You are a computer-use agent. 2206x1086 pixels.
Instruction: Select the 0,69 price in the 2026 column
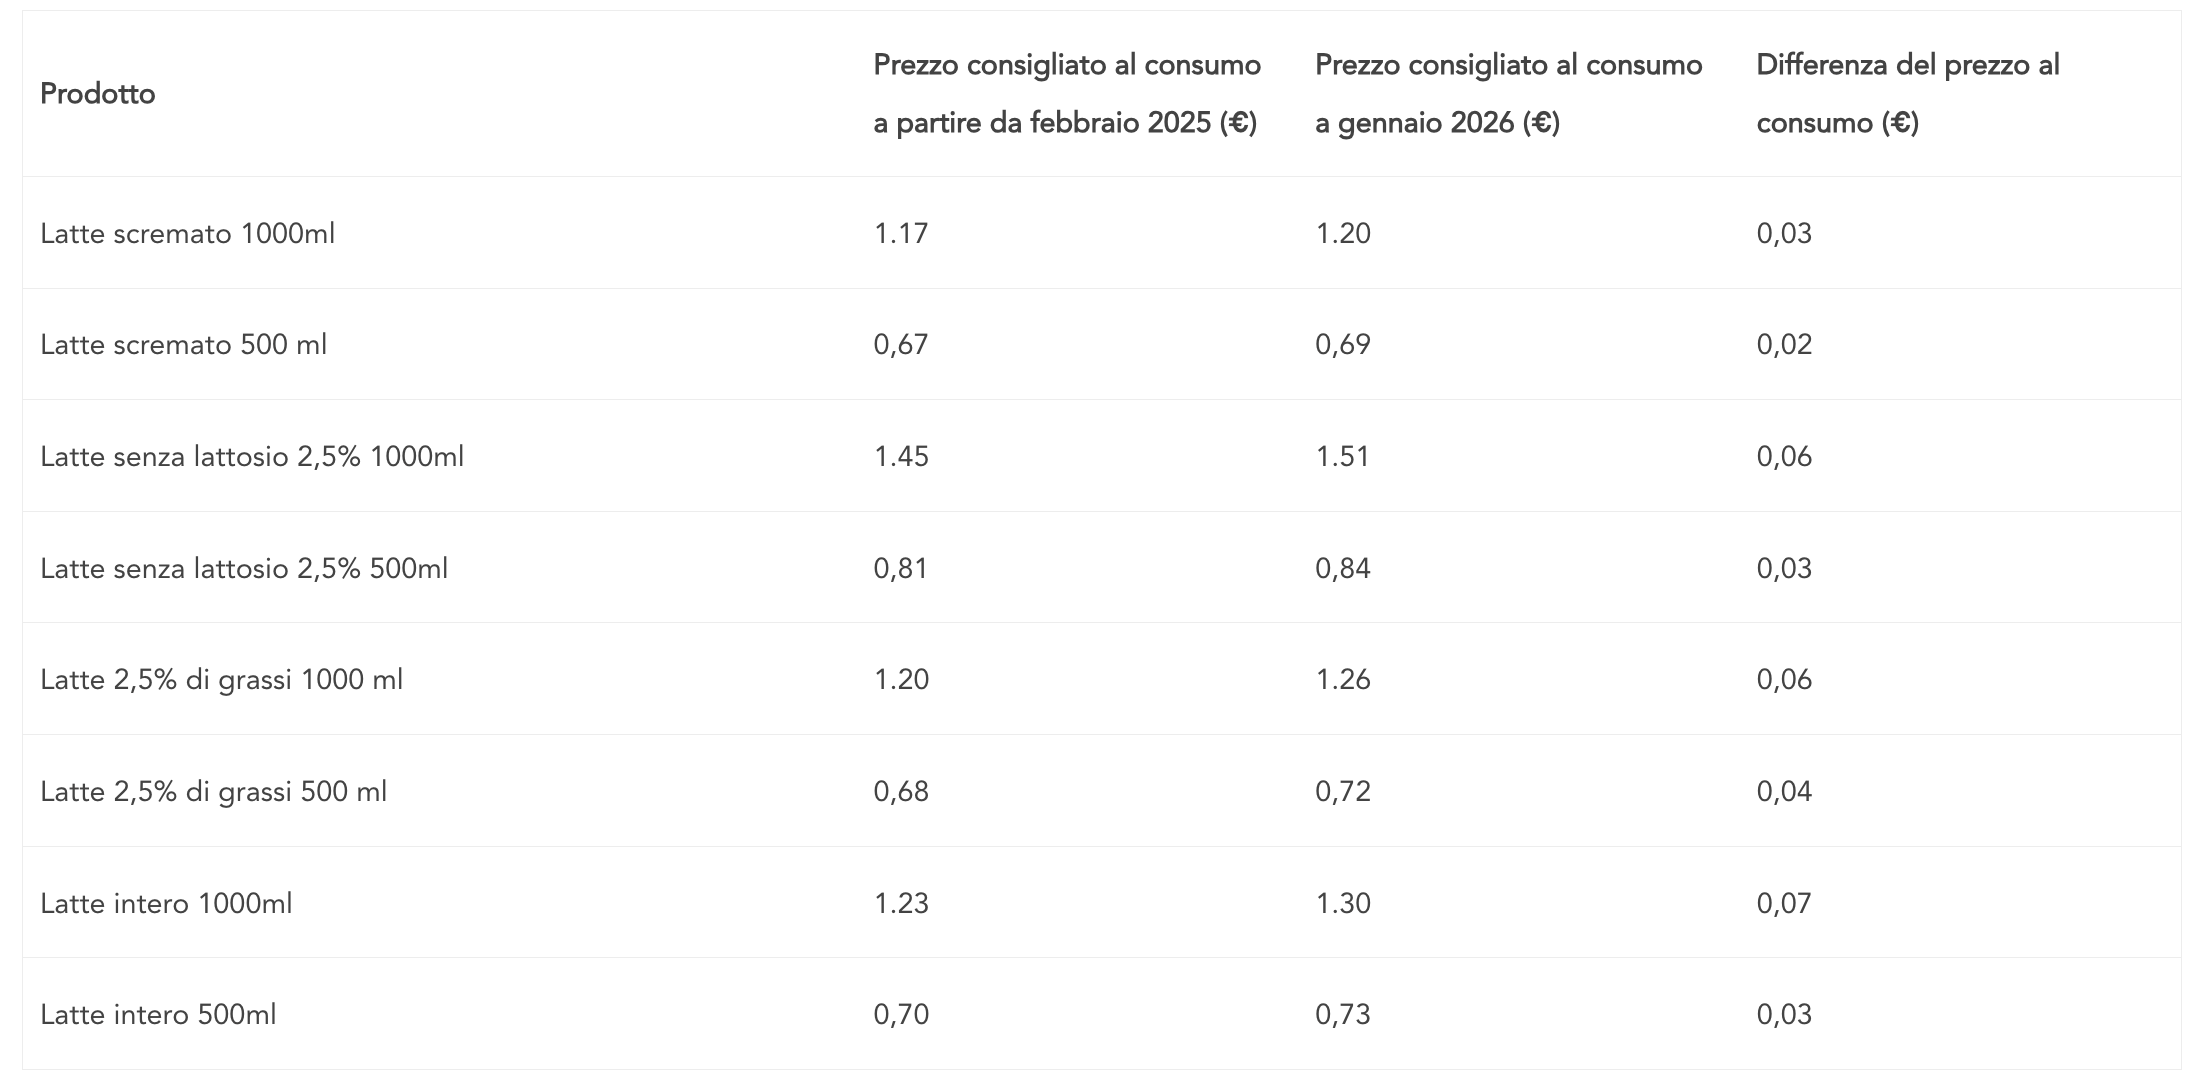(x=1342, y=345)
